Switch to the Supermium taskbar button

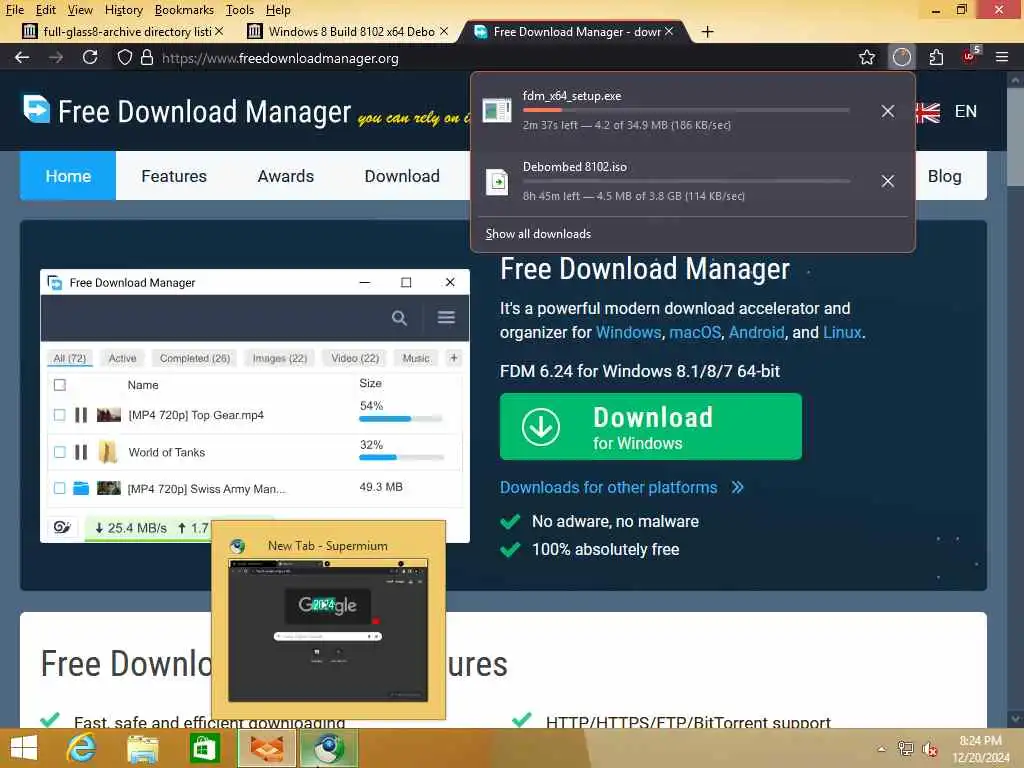[x=328, y=748]
